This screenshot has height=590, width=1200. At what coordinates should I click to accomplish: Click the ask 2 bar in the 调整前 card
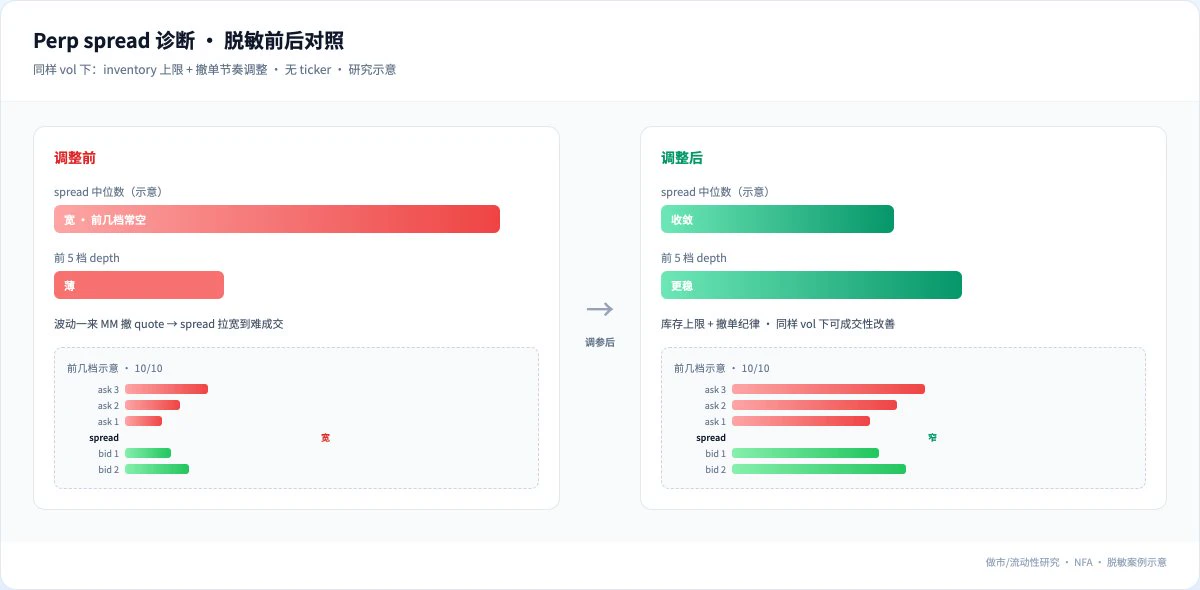[152, 405]
